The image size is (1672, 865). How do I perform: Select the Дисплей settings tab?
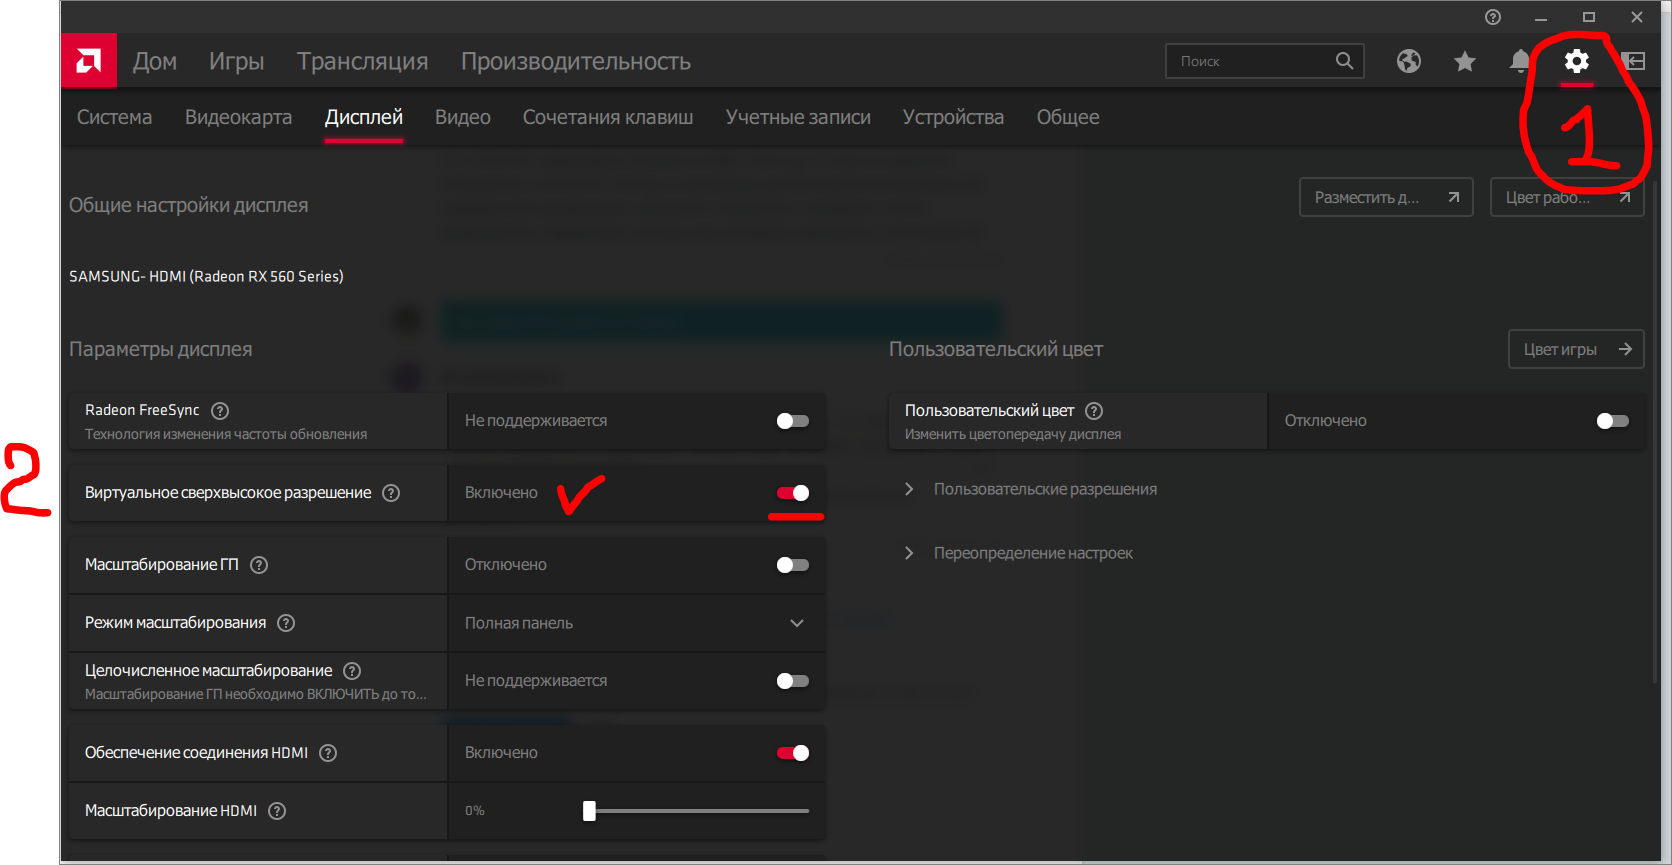tap(364, 117)
